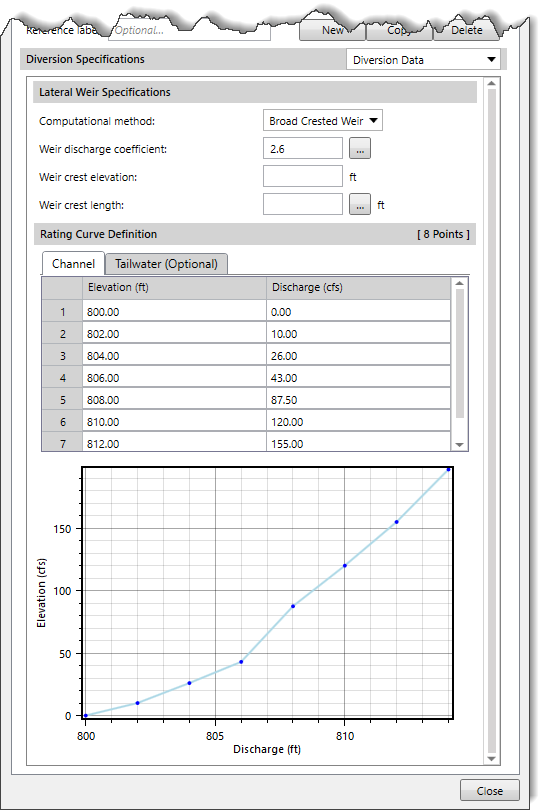Screen dimensions: 540x810
Task: Click the discharge cell 0.00
Action: [x=358, y=311]
